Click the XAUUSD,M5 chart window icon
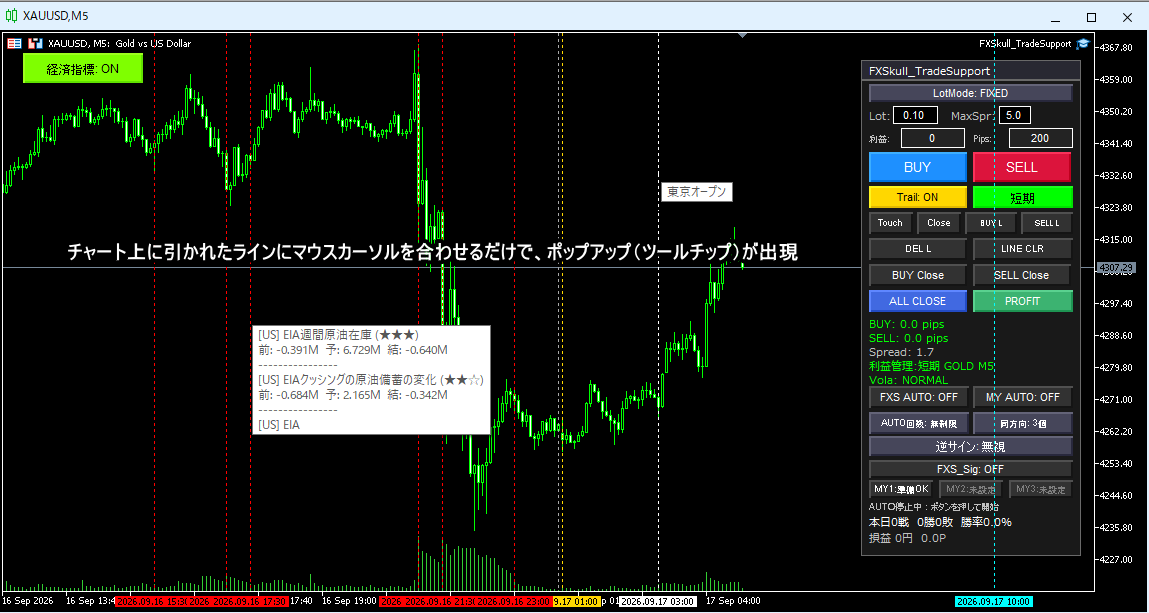 click(x=12, y=15)
